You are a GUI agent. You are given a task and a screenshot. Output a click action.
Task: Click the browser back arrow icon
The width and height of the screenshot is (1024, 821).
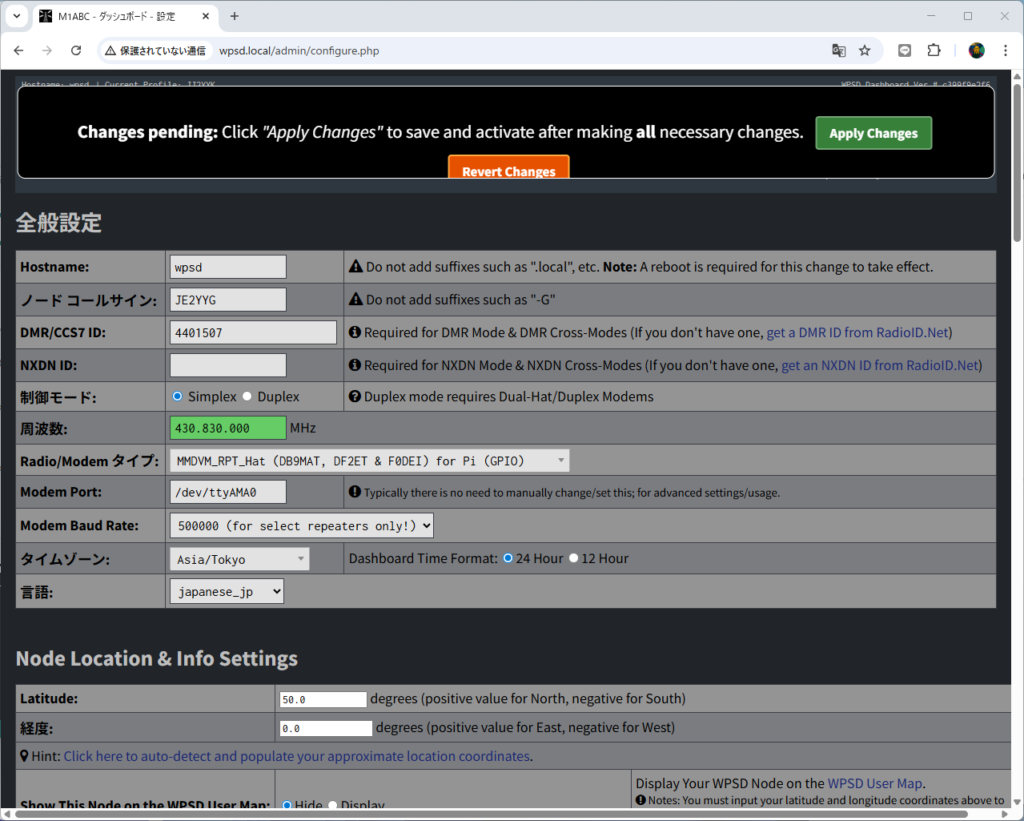[18, 50]
